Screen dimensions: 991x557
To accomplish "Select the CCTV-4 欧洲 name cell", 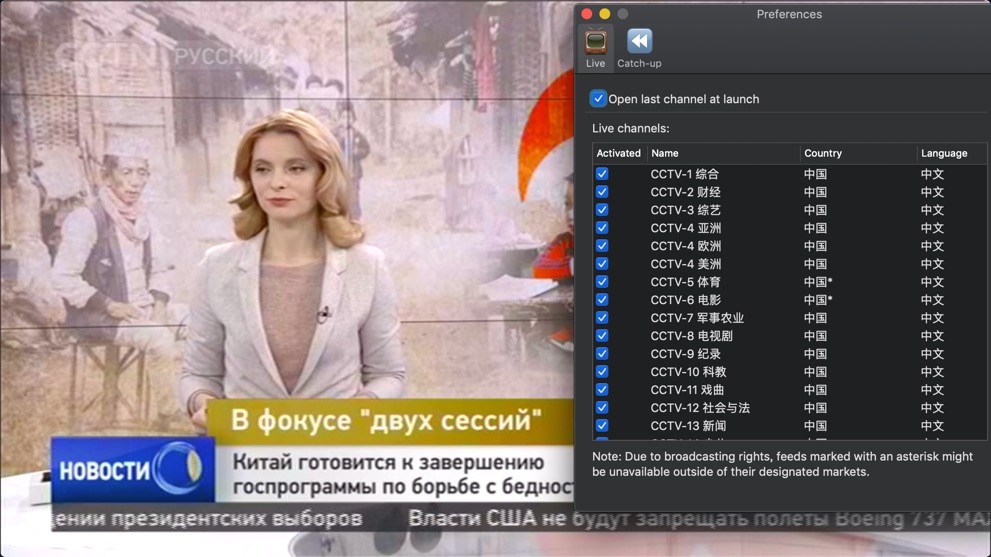I will [686, 246].
